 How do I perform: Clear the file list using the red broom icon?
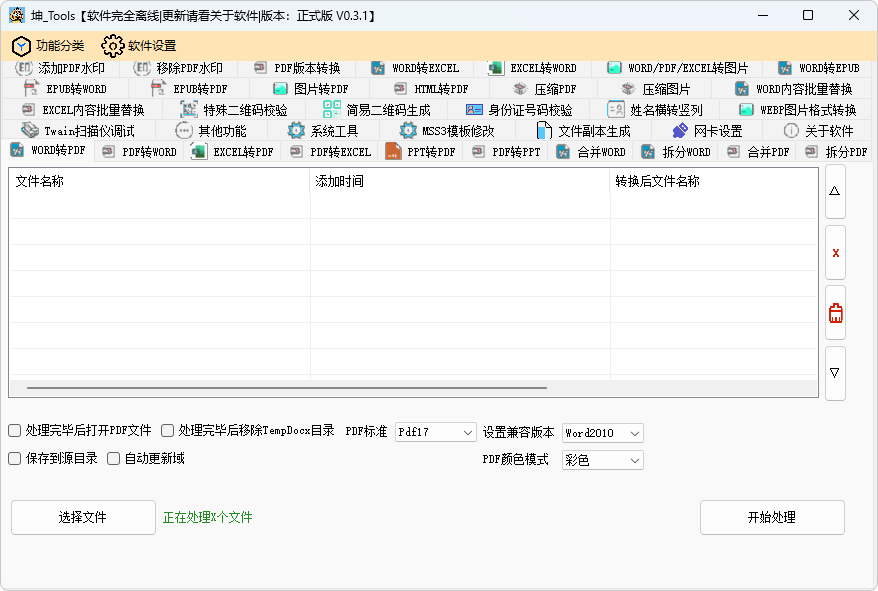pos(835,312)
